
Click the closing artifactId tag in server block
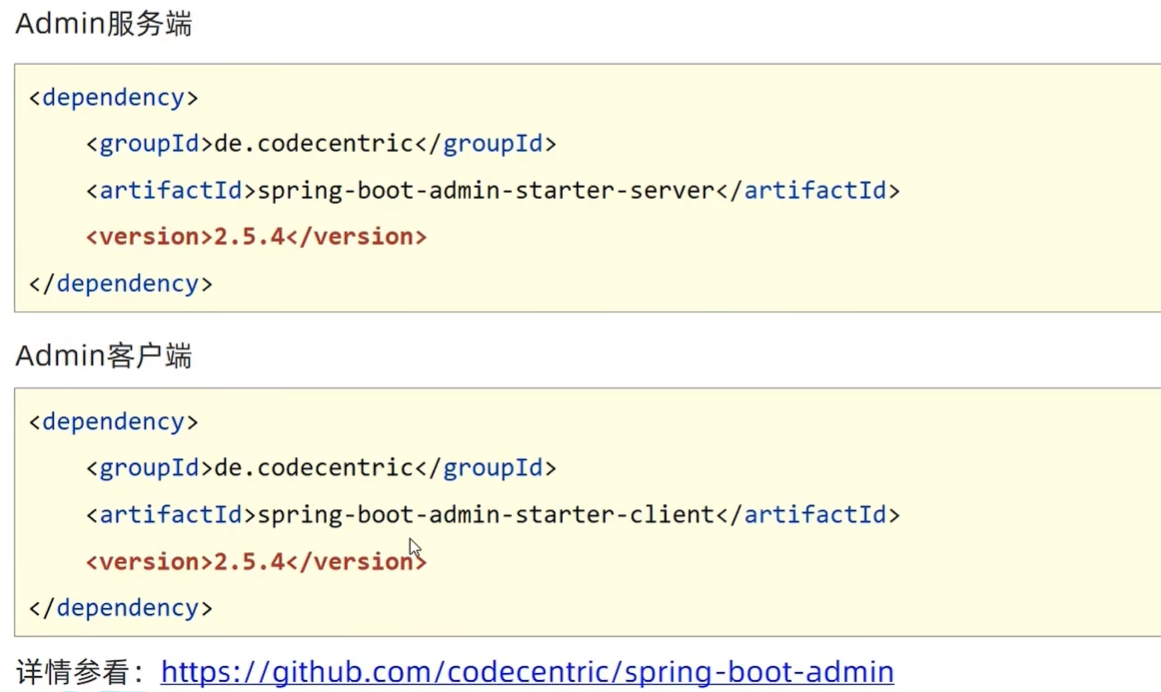tap(808, 190)
